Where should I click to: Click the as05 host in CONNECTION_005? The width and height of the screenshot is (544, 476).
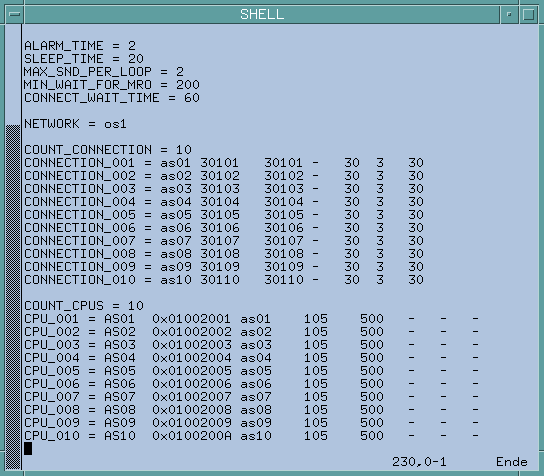click(176, 215)
